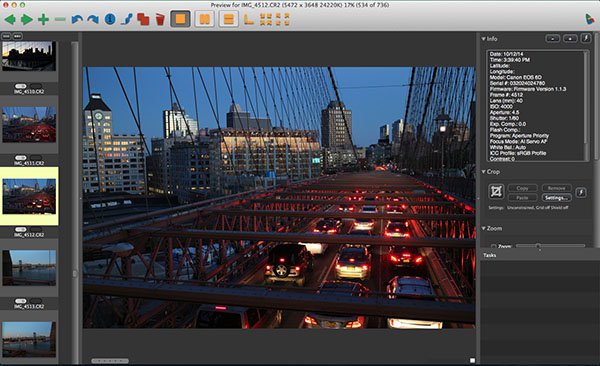The height and width of the screenshot is (366, 600).
Task: Click the blue pen edit icon
Action: pos(126,19)
